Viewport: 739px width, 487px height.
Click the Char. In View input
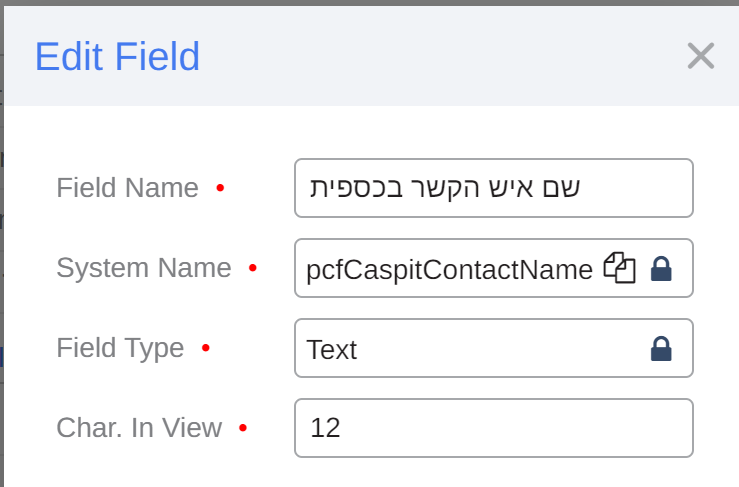click(x=493, y=428)
